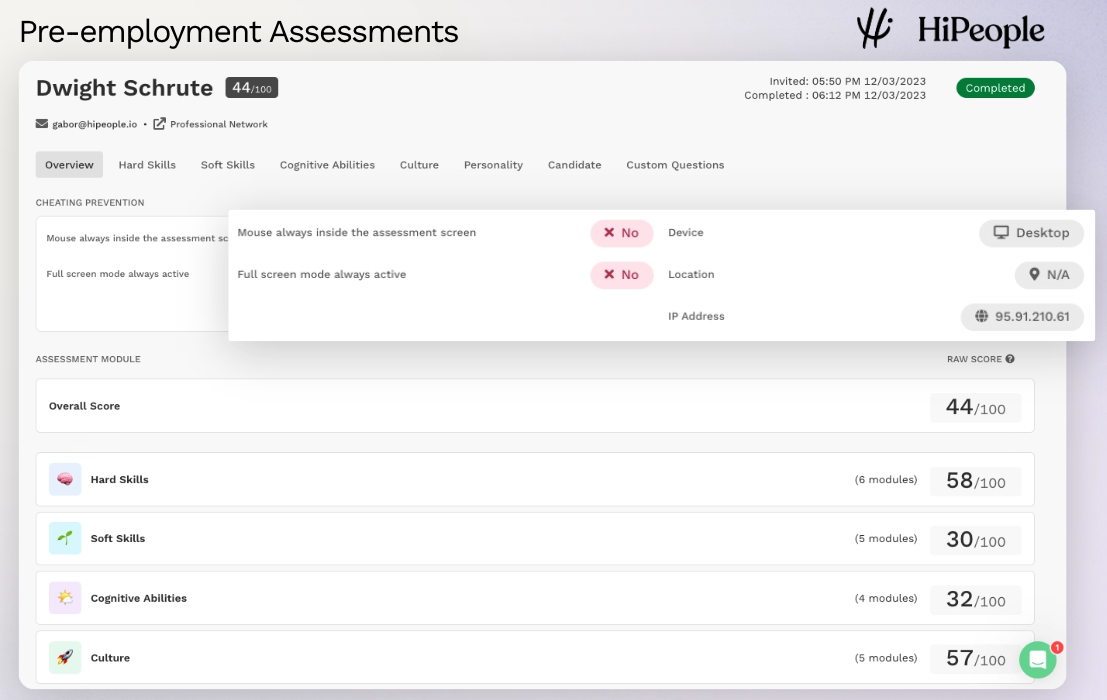Click the Hard Skills brain icon
The height and width of the screenshot is (700, 1107).
pos(65,480)
